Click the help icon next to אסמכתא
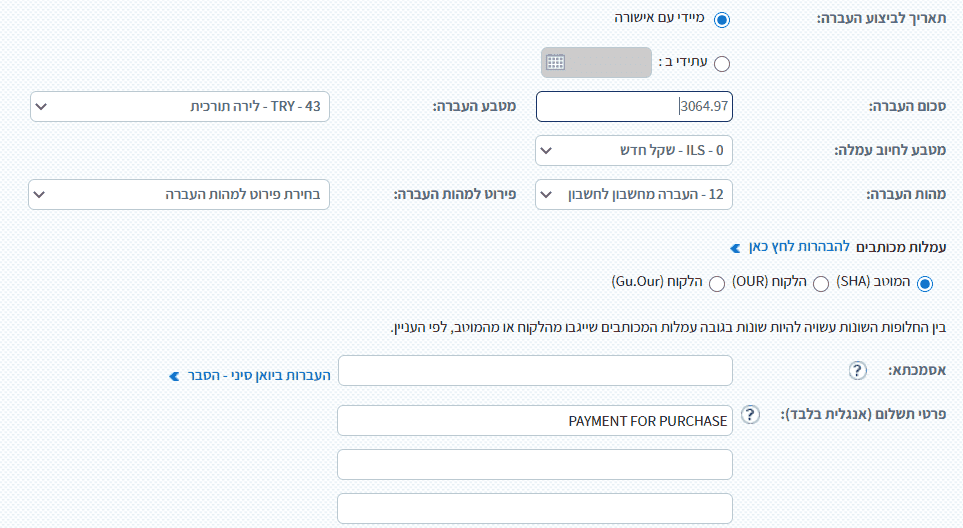This screenshot has height=528, width=963. tap(857, 370)
